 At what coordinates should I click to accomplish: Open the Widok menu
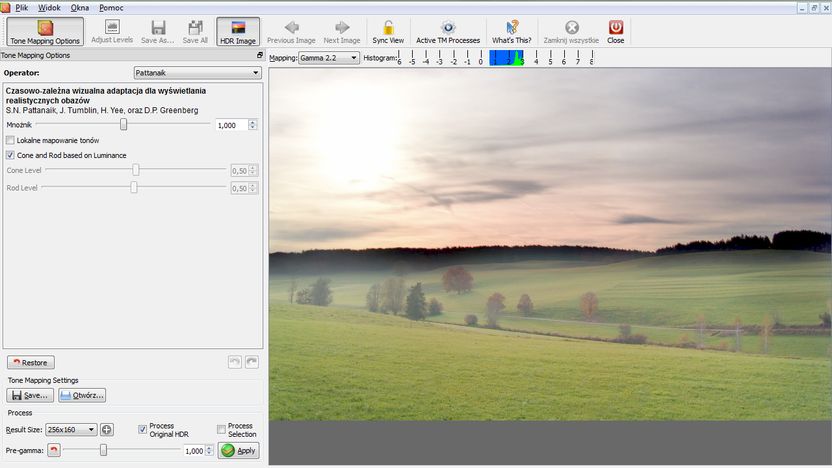pyautogui.click(x=49, y=7)
